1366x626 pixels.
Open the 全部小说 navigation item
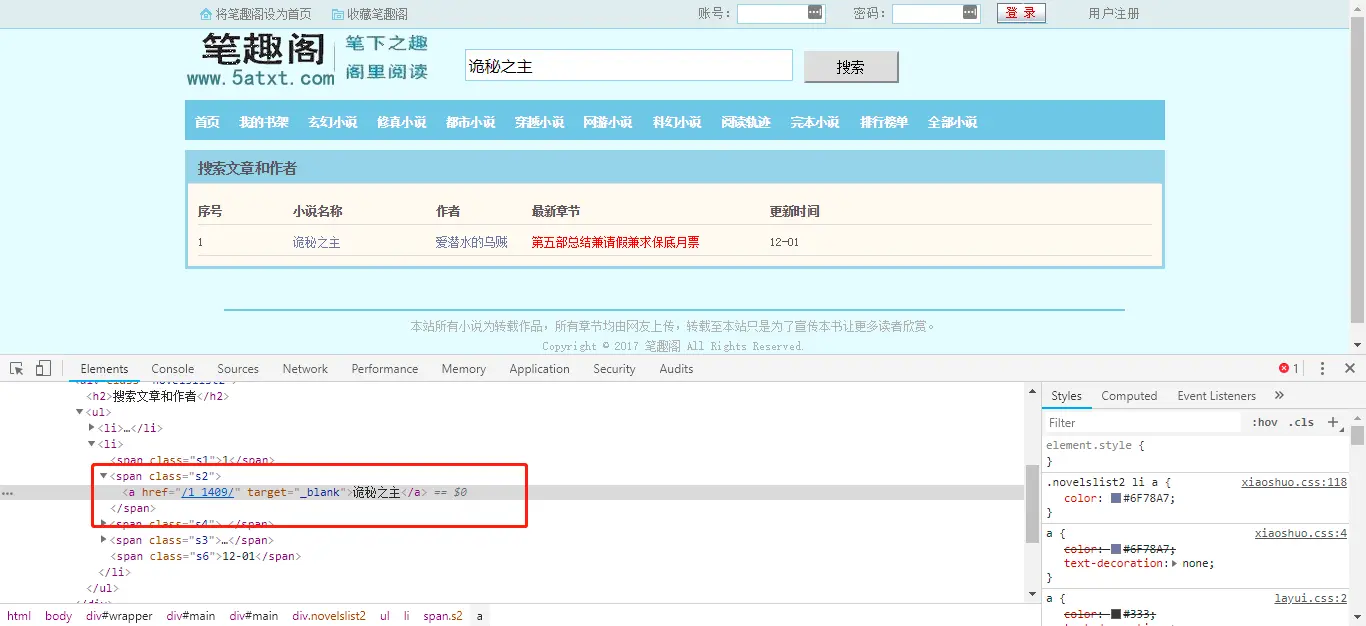tap(952, 122)
